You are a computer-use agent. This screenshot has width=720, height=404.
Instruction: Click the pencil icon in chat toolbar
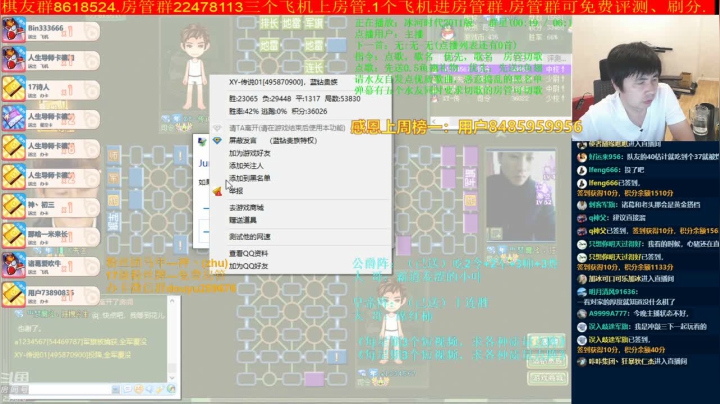click(x=160, y=389)
